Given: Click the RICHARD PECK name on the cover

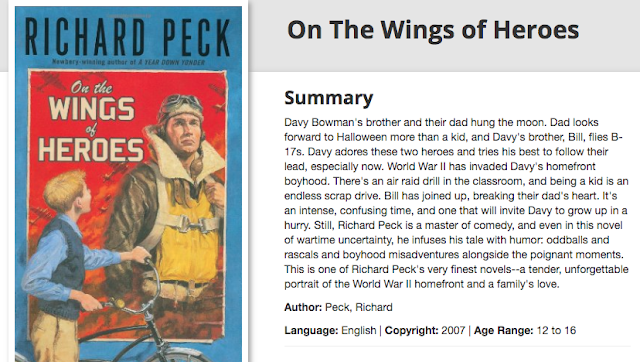Looking at the screenshot, I should click(128, 38).
